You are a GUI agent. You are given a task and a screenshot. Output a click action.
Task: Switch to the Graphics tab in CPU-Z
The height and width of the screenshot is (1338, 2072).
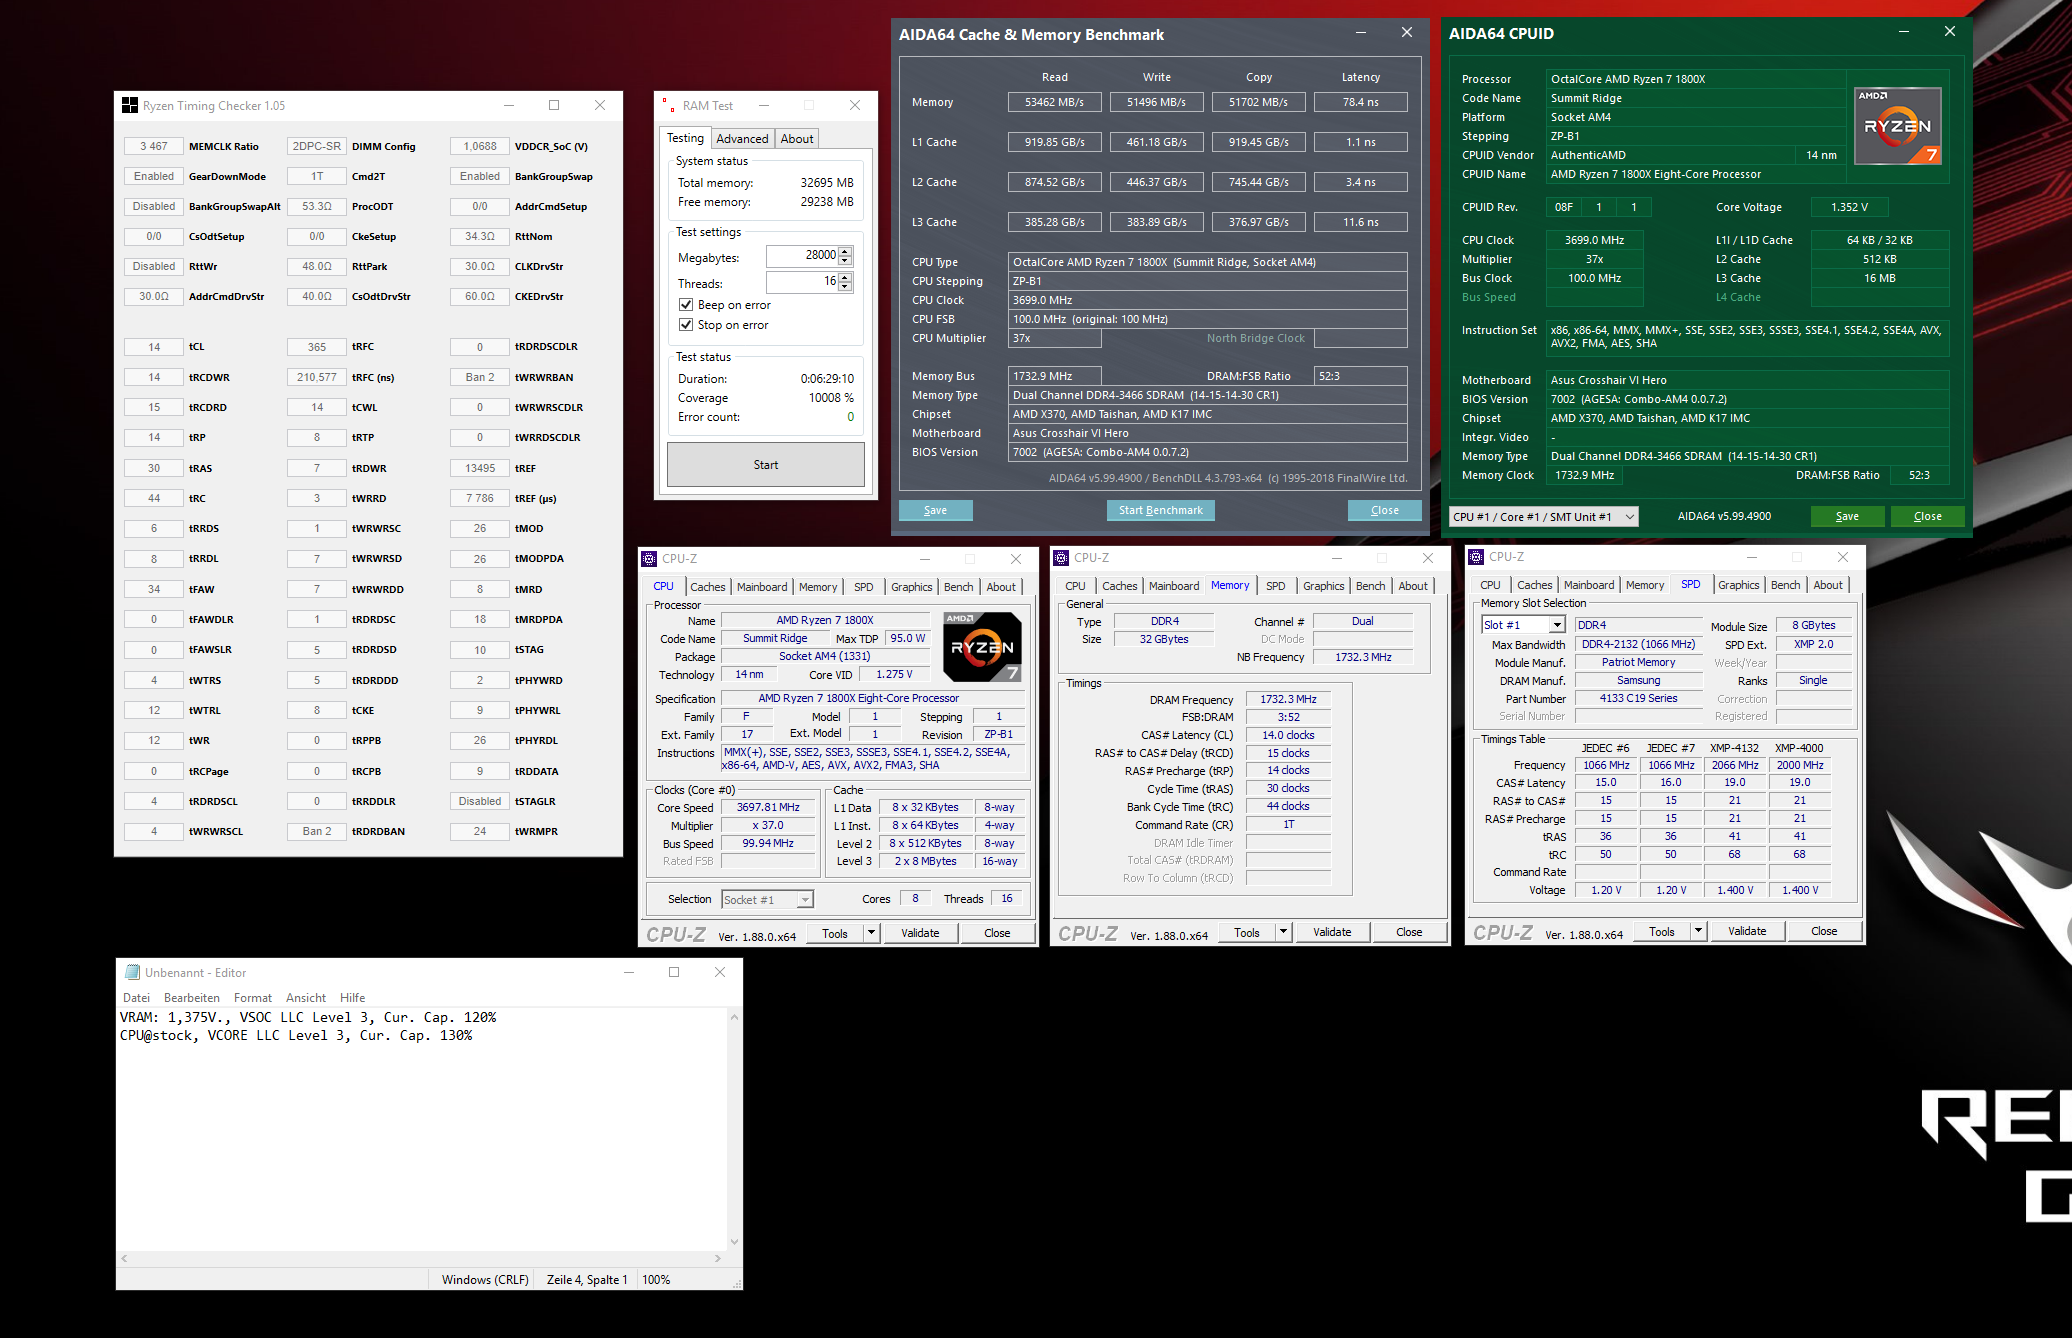click(x=911, y=587)
